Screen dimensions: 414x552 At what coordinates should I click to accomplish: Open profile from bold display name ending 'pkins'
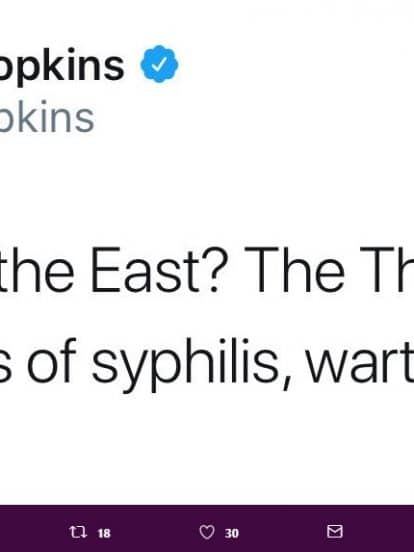62,67
